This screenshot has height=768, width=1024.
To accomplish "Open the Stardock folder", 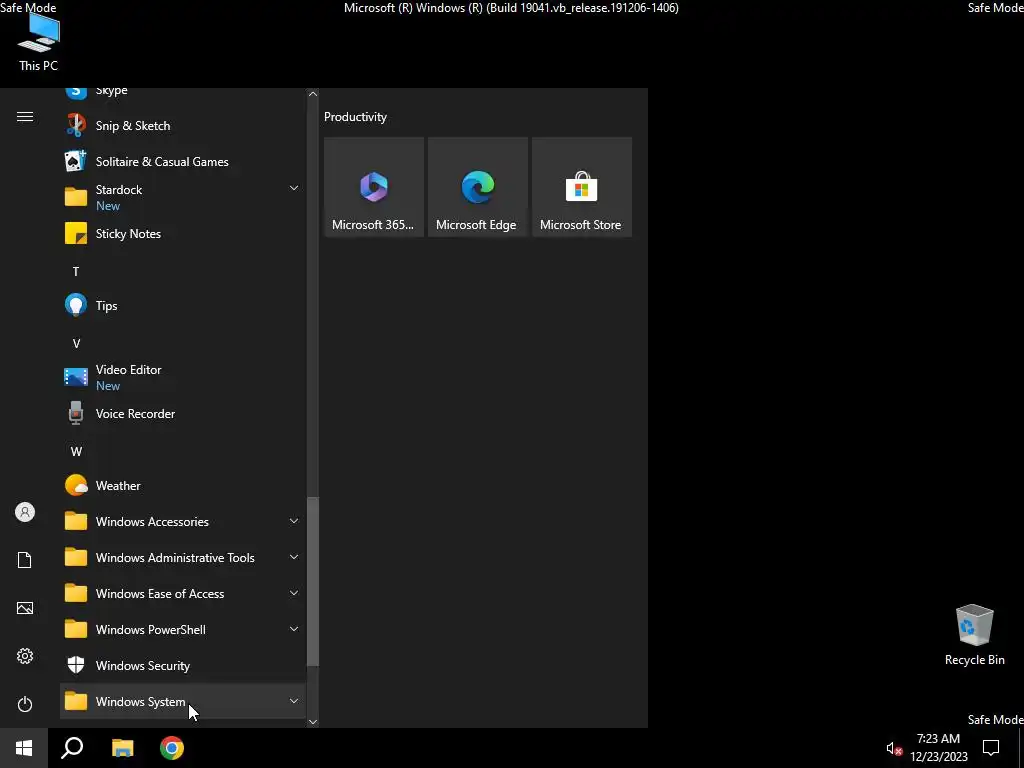I will pyautogui.click(x=183, y=197).
